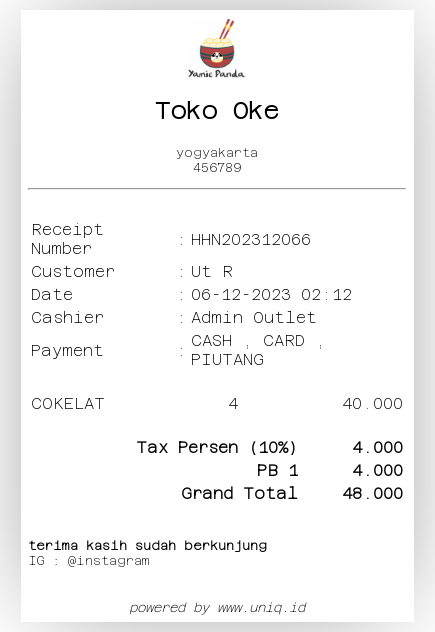Select the date 06-12-2023 02:12
Screen dimensions: 435x632
271,295
